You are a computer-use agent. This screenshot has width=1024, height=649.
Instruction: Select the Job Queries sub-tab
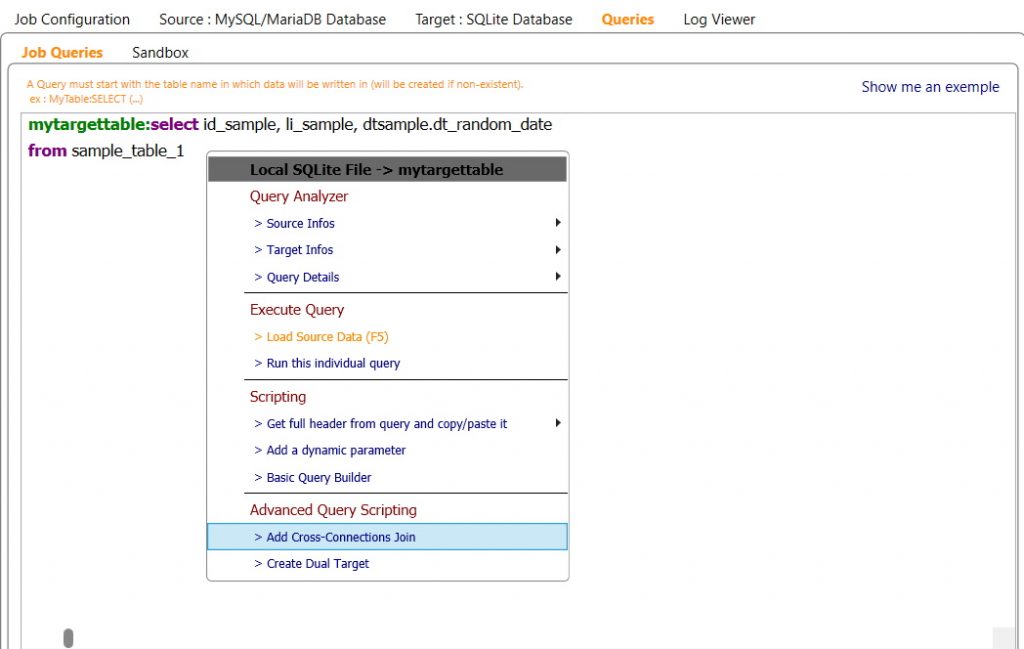[62, 53]
